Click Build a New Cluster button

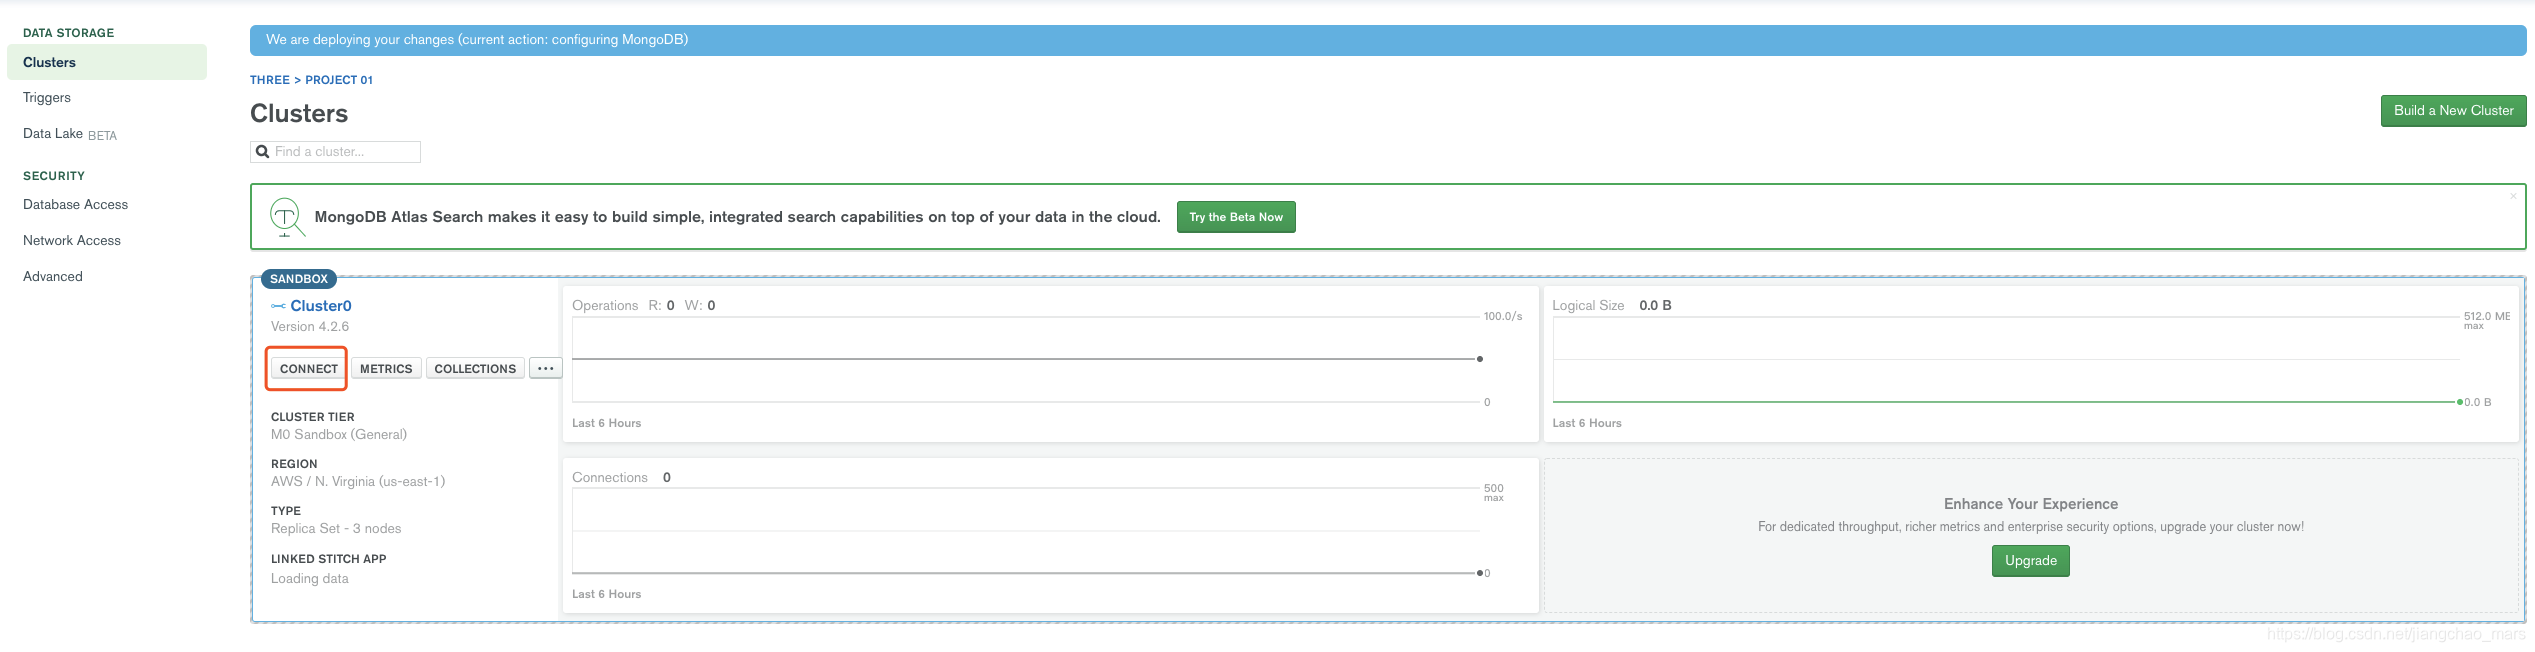2453,111
